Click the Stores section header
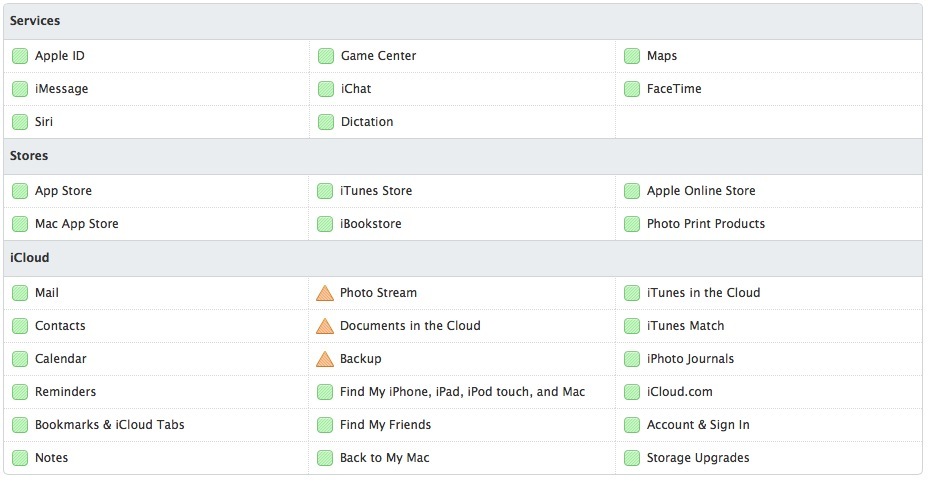This screenshot has width=929, height=484. pos(463,156)
